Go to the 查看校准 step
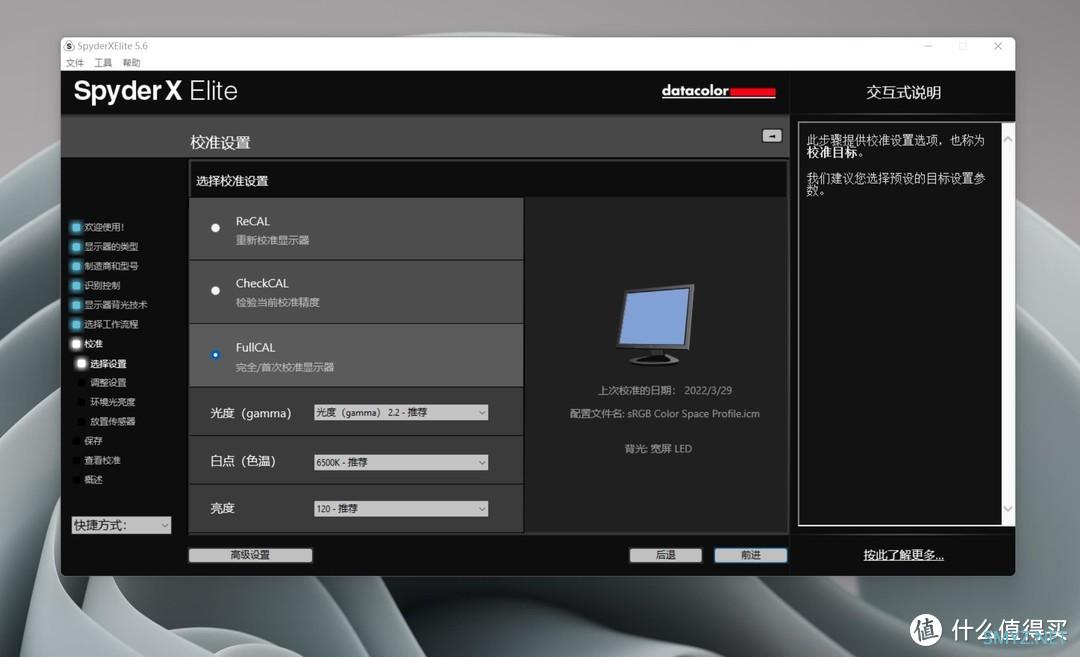The image size is (1080, 657). tap(102, 460)
